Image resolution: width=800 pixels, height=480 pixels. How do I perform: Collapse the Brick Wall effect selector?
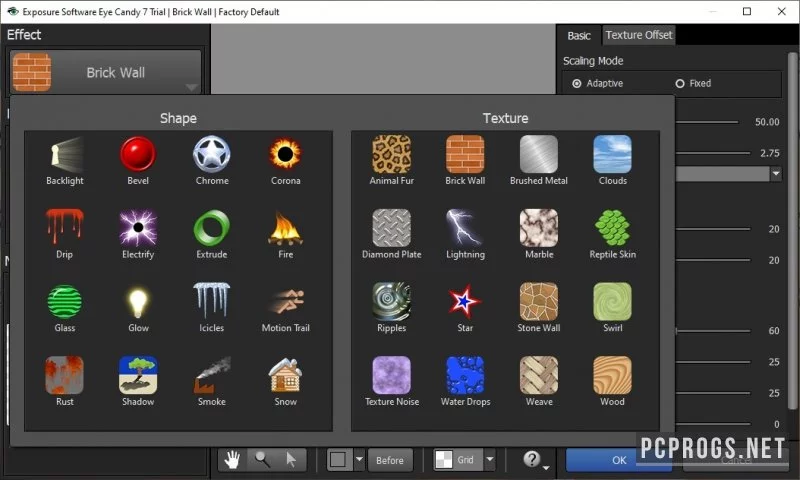106,72
